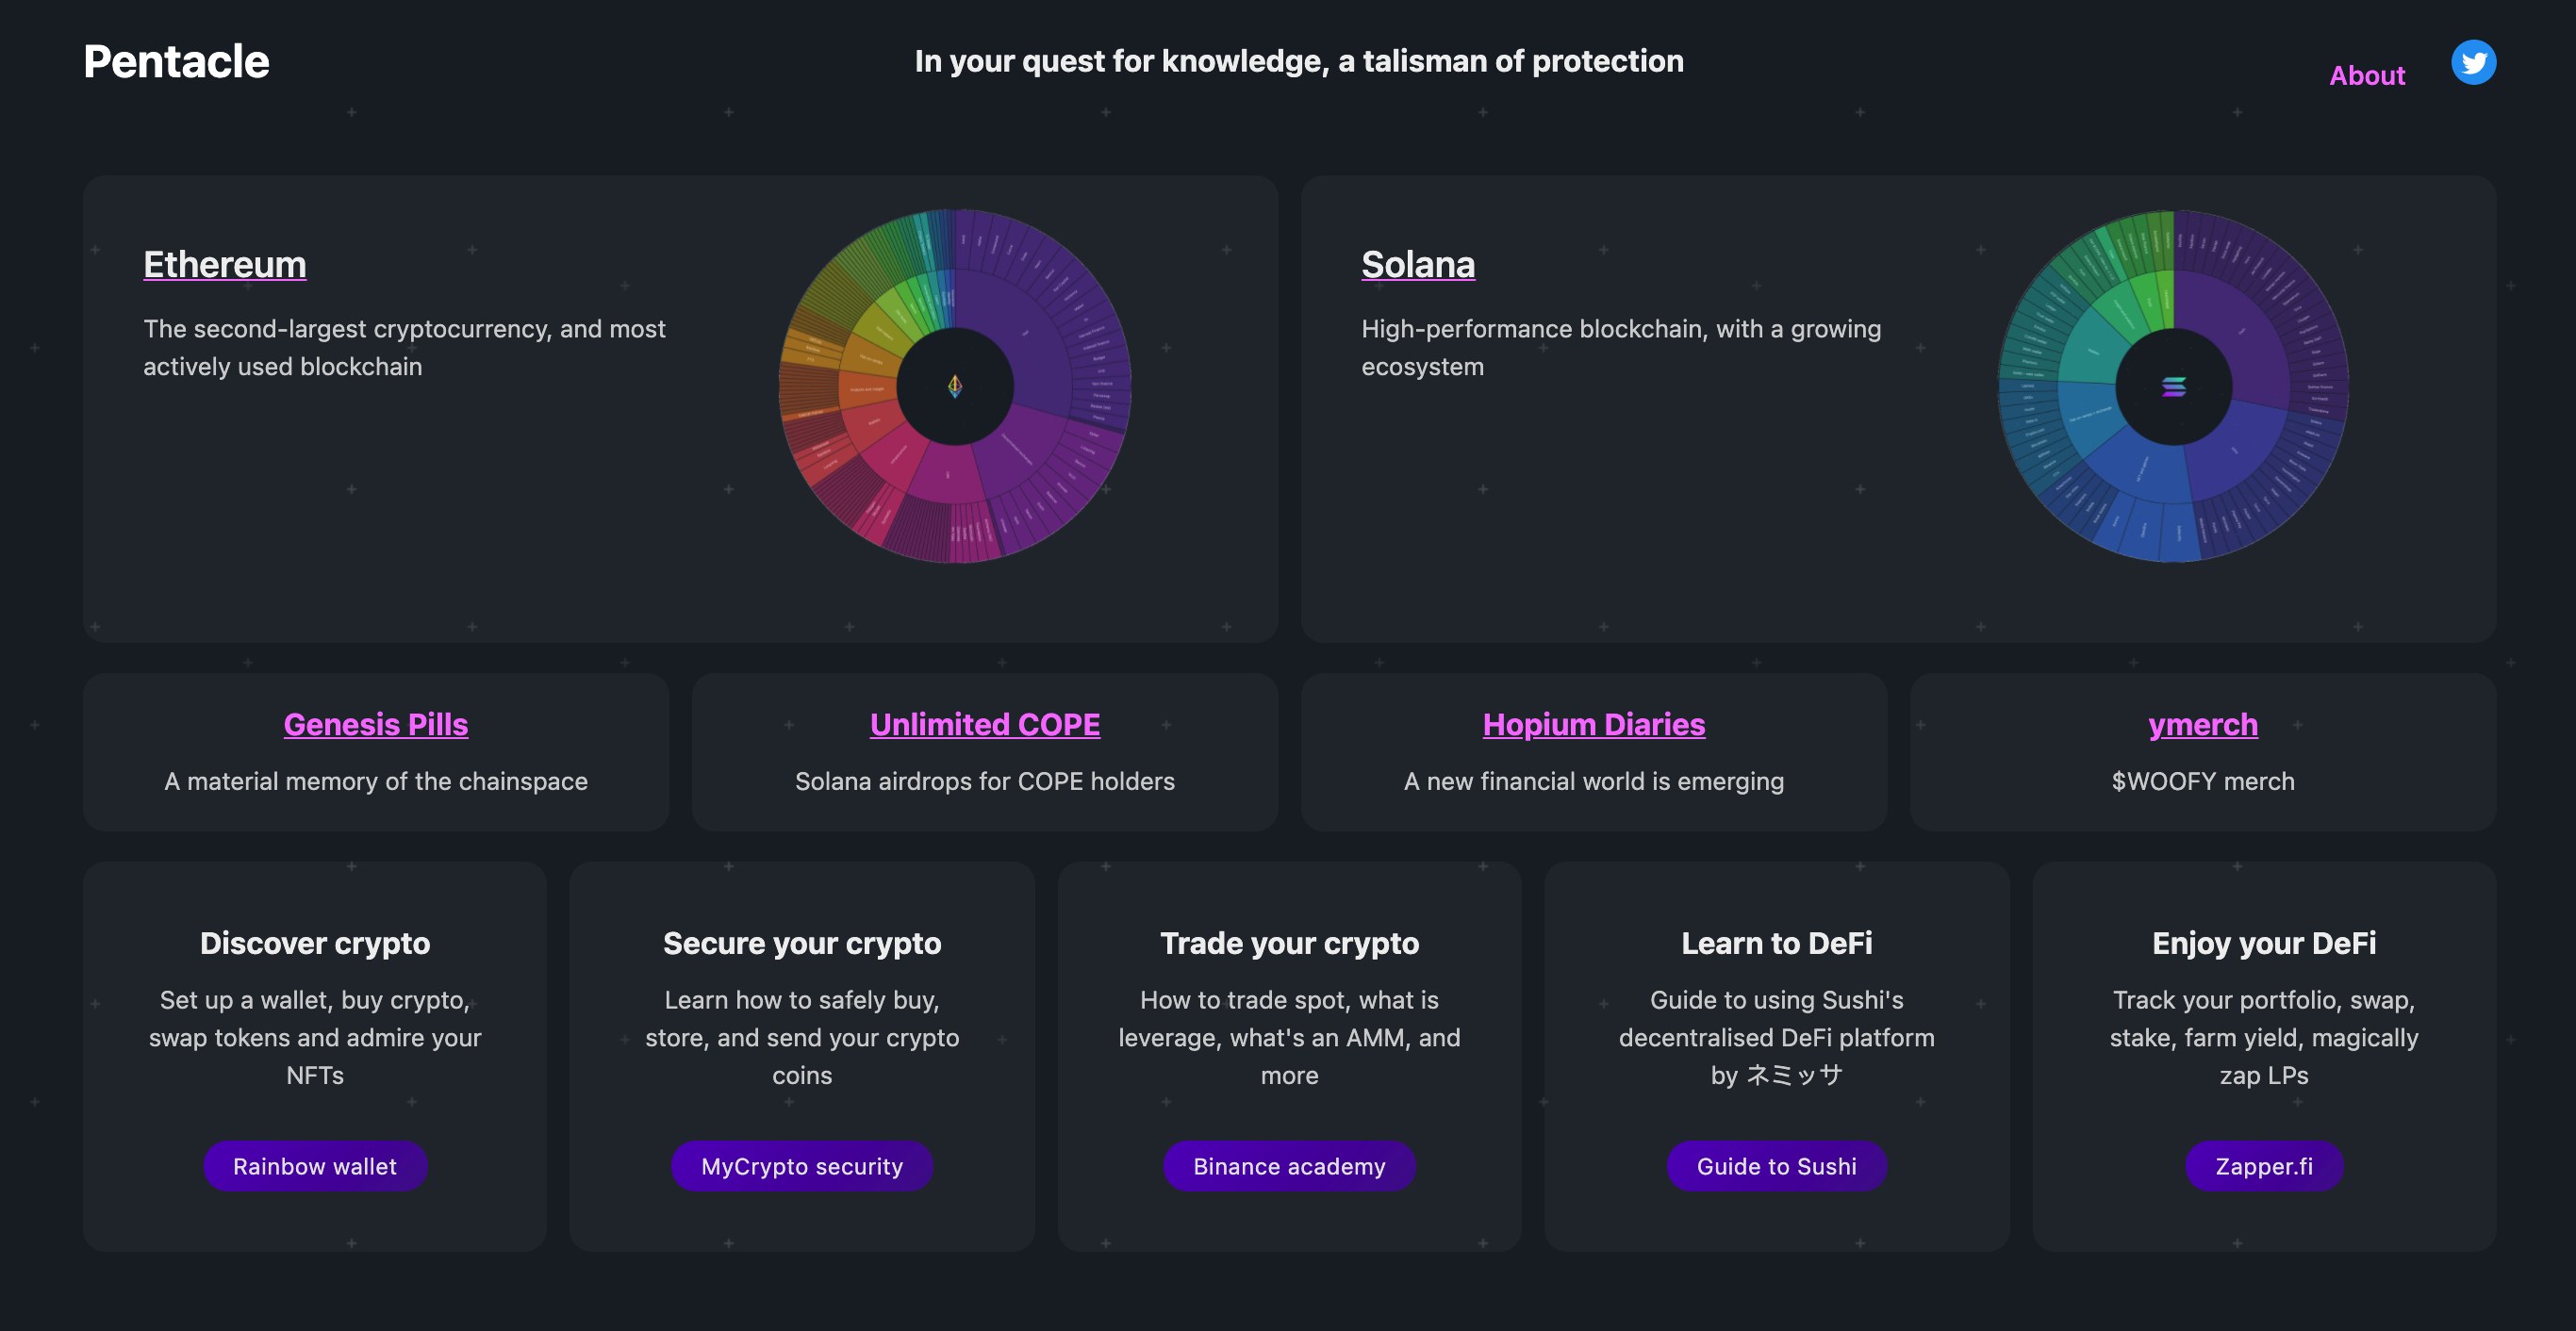The image size is (2576, 1331).
Task: Visit Hopium Diaries
Action: (1593, 724)
